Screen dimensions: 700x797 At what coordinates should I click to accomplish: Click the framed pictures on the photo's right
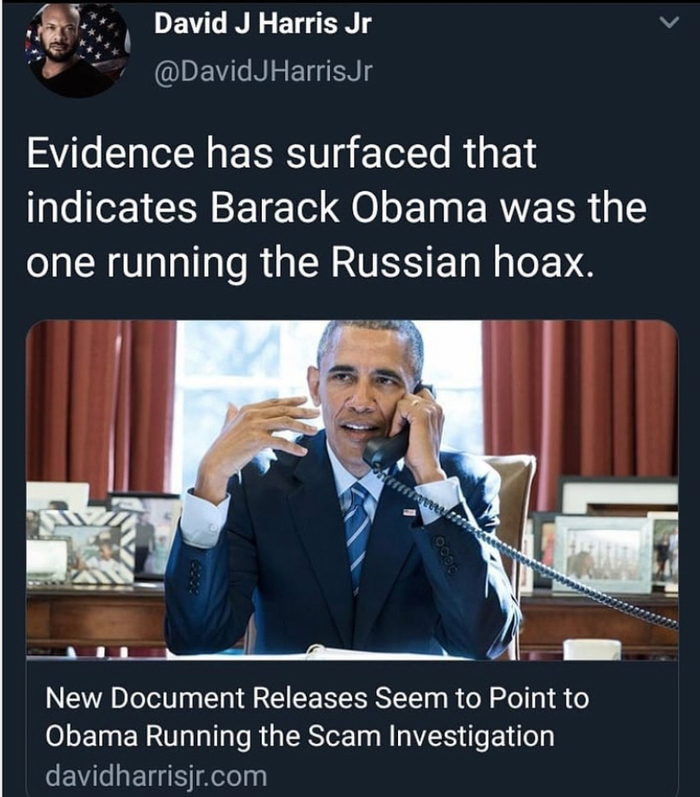click(605, 545)
